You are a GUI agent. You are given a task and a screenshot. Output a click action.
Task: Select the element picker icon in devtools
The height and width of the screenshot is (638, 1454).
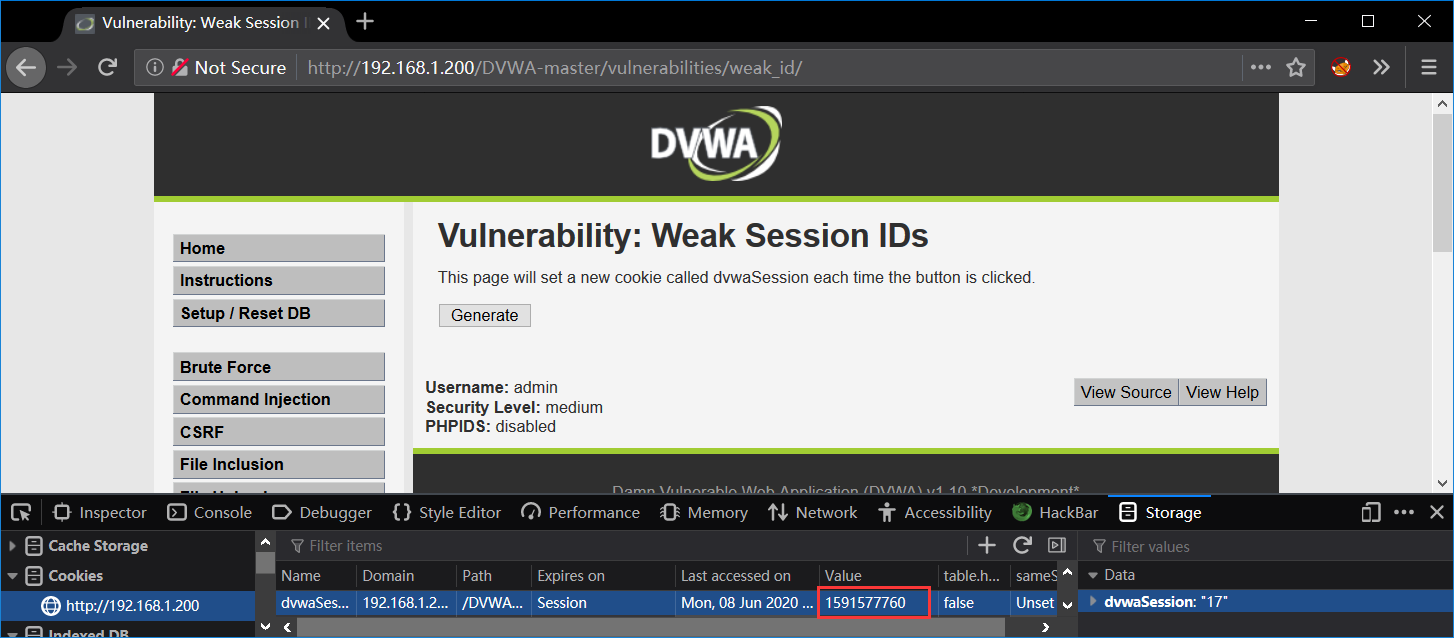[x=21, y=512]
